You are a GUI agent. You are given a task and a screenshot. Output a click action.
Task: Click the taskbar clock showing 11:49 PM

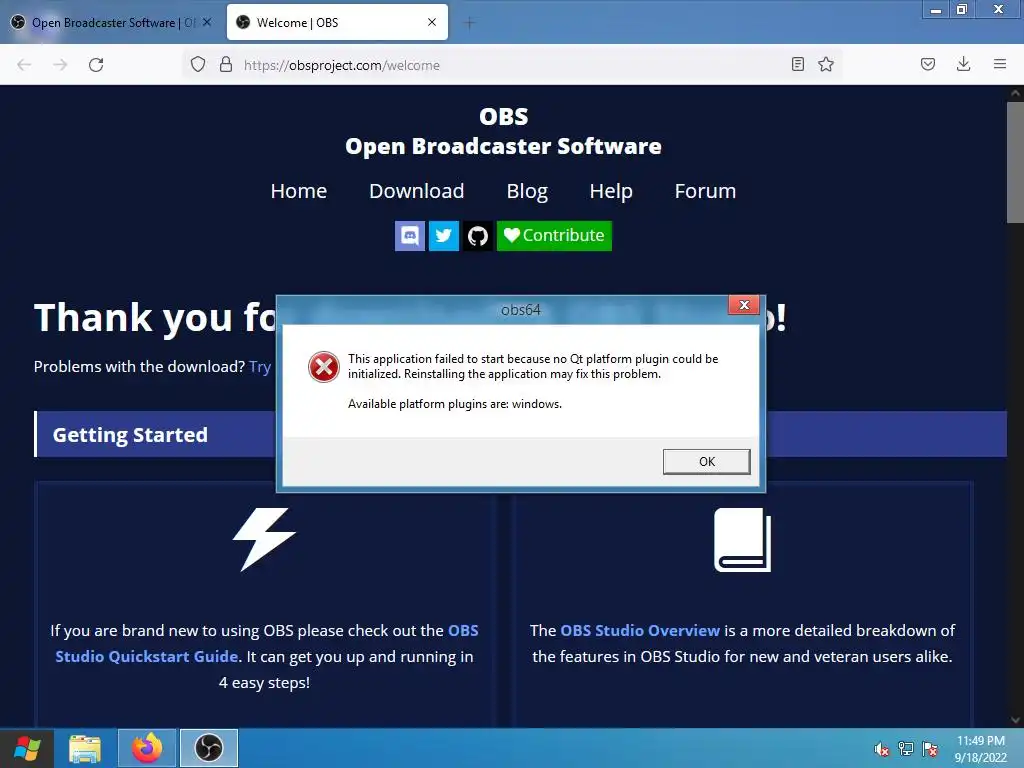point(980,749)
